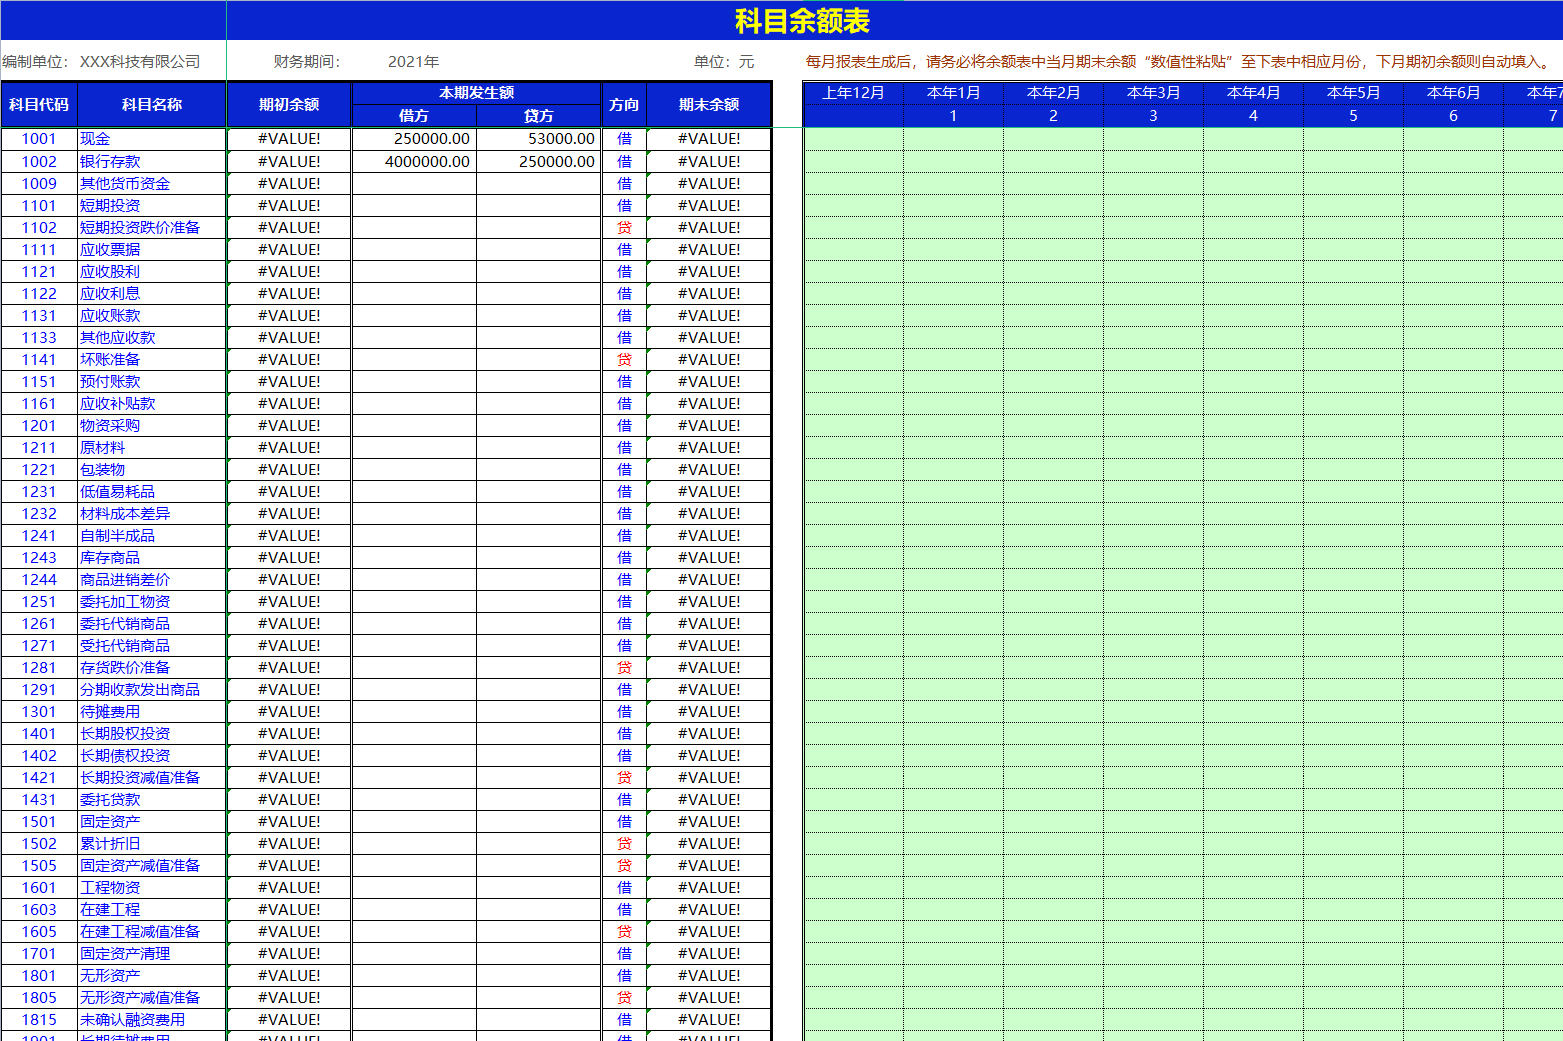Select account code 1501 cell
This screenshot has width=1563, height=1041.
click(x=39, y=821)
